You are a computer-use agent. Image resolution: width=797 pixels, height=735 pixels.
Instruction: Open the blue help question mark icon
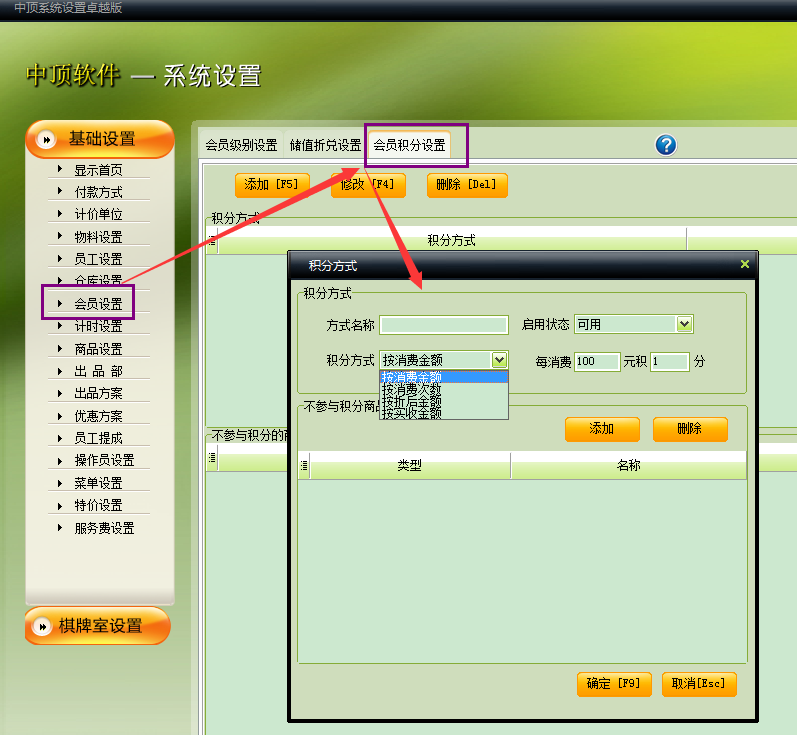[x=665, y=145]
